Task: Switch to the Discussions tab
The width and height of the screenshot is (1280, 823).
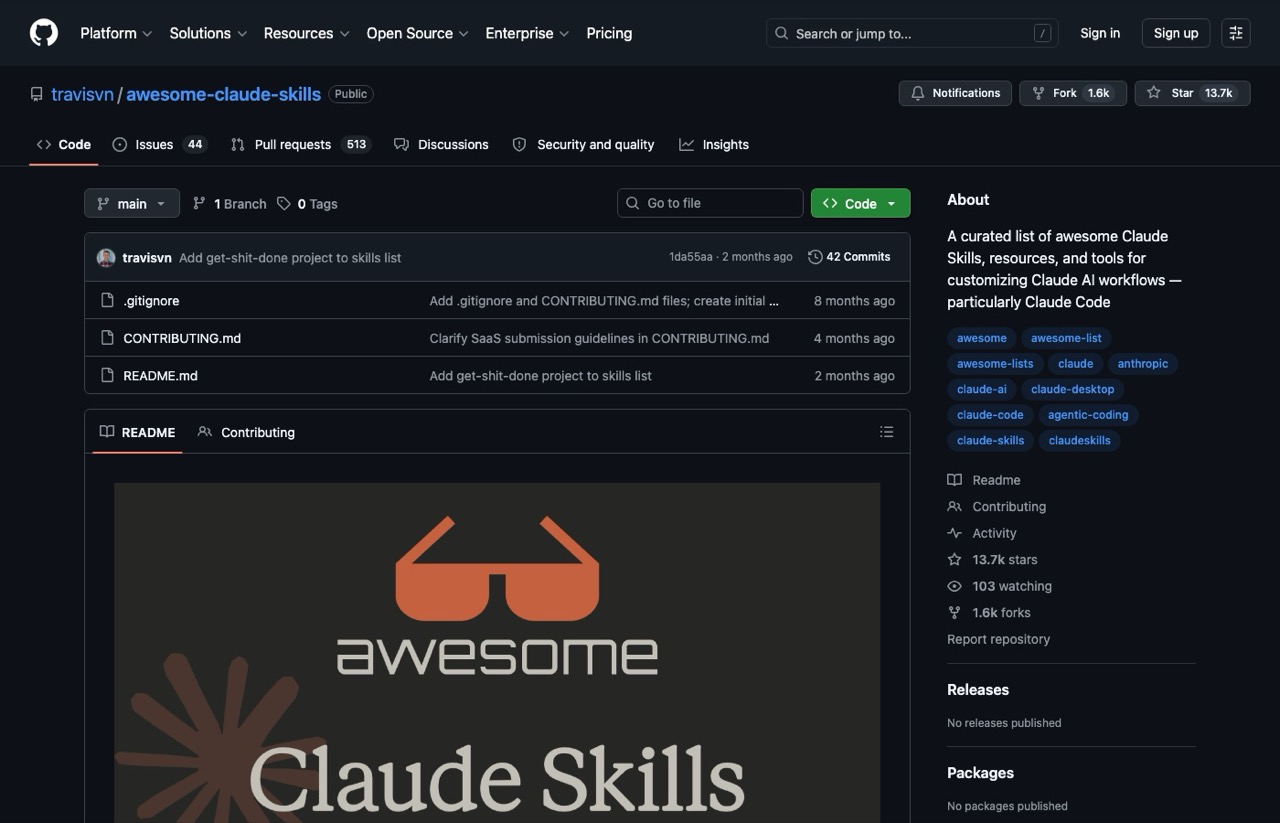Action: pos(441,145)
